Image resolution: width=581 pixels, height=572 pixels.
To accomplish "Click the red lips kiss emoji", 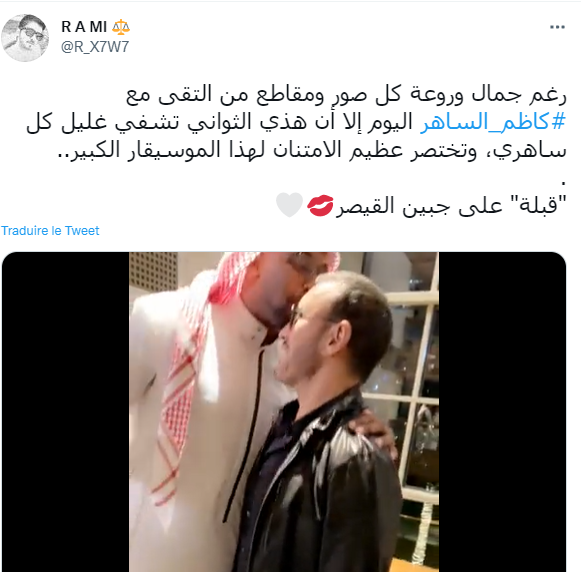I will click(320, 205).
